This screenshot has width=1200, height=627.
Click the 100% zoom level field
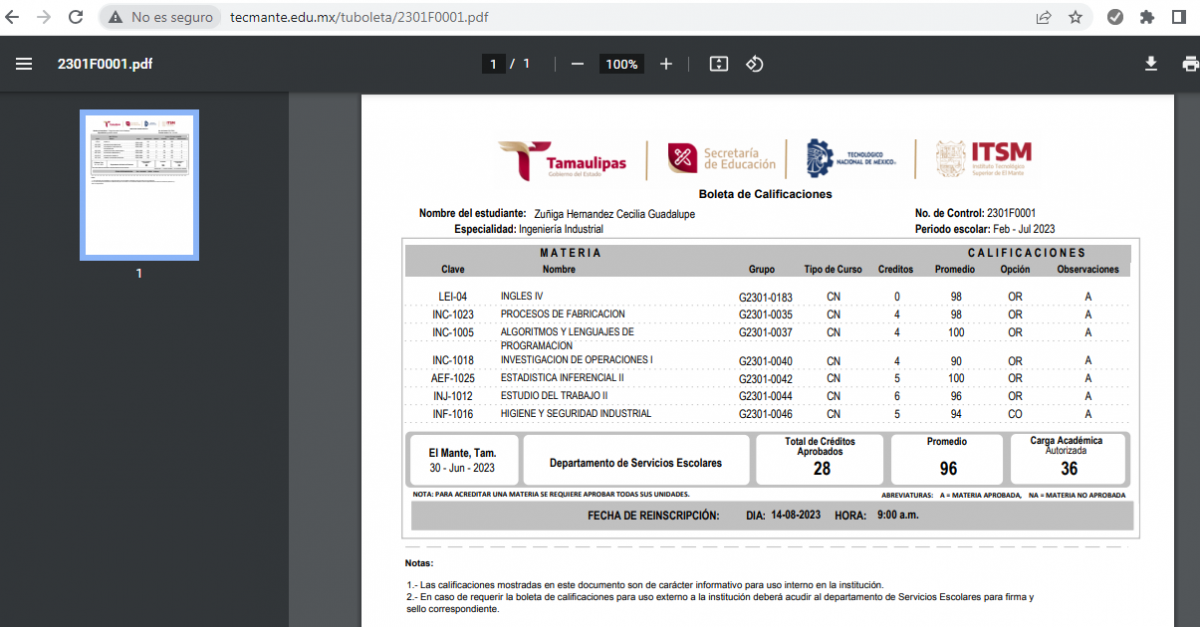[621, 64]
